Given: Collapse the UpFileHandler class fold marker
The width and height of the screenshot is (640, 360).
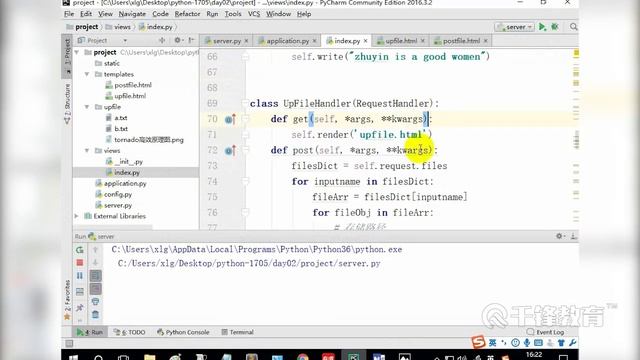Looking at the screenshot, I should point(245,103).
